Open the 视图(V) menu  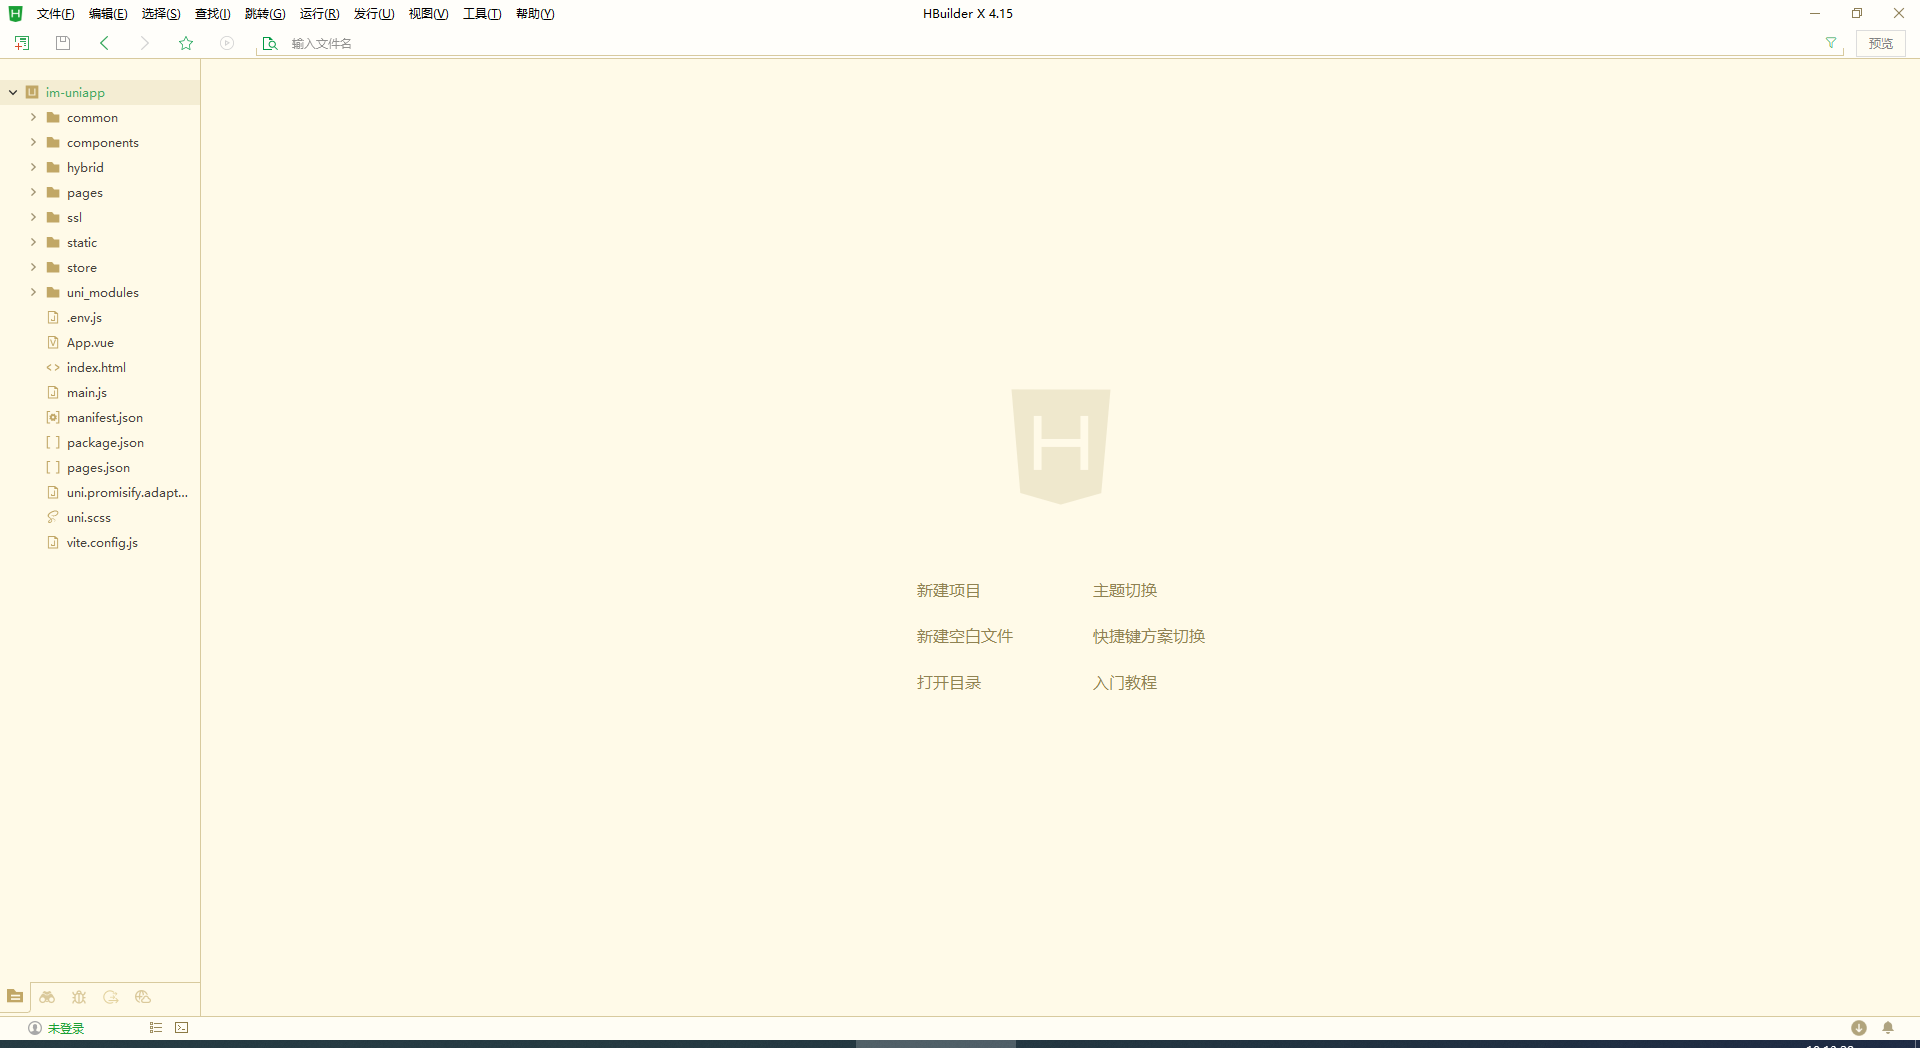[x=428, y=13]
